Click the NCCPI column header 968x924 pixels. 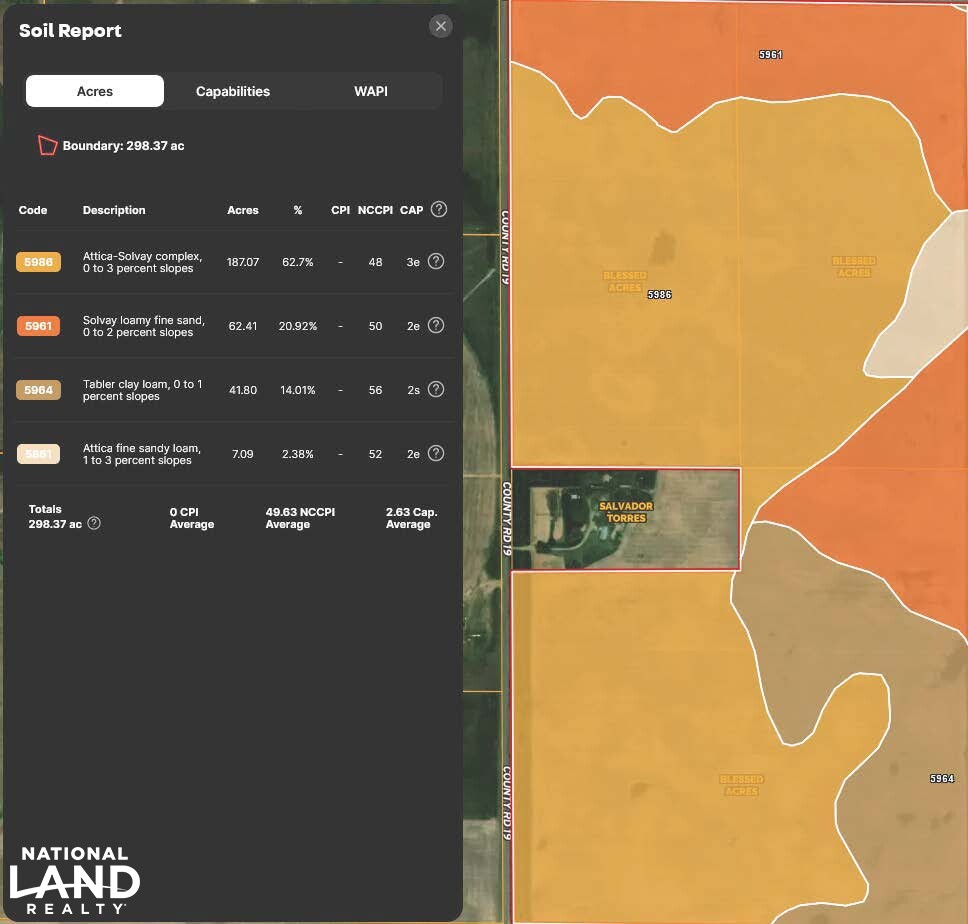(374, 210)
